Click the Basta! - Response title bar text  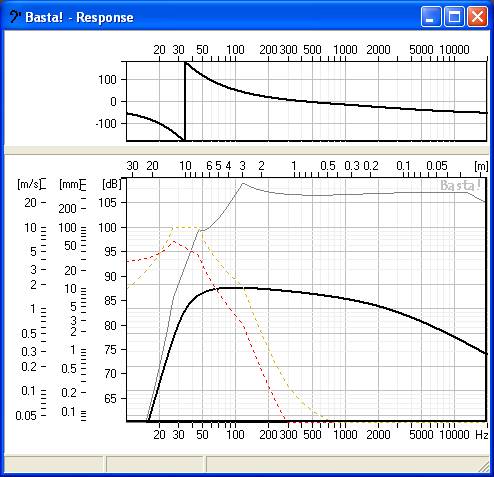pos(79,17)
